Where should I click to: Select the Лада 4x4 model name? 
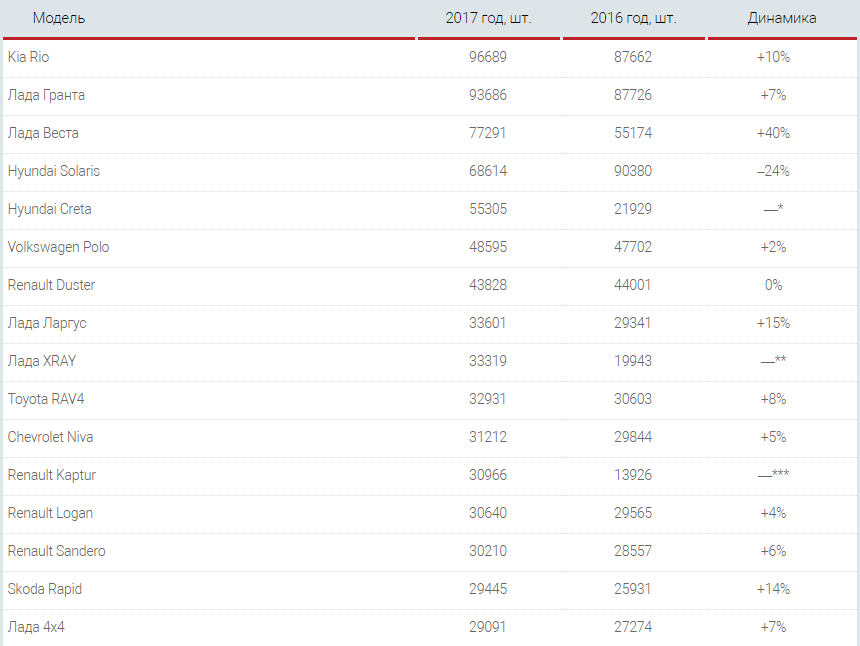36,627
